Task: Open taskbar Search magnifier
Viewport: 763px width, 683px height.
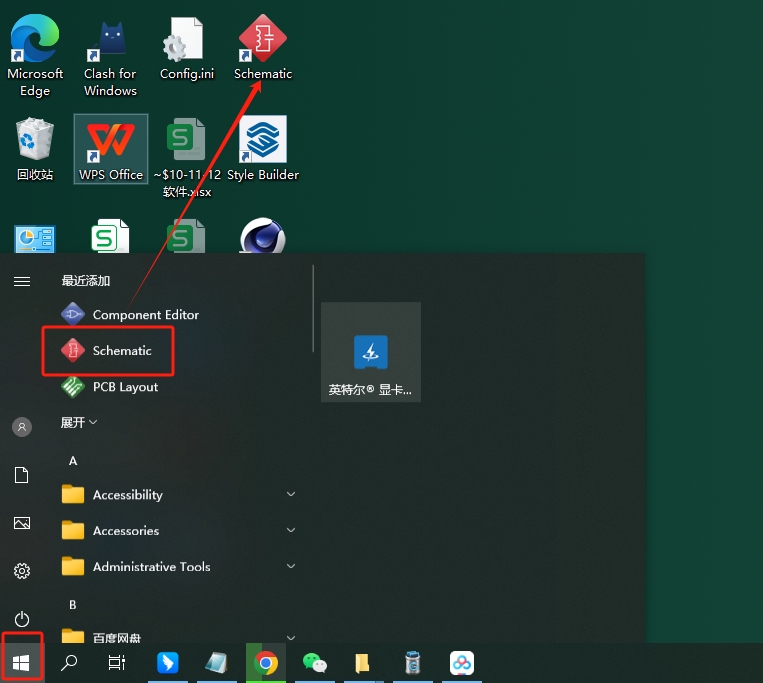Action: pos(69,663)
